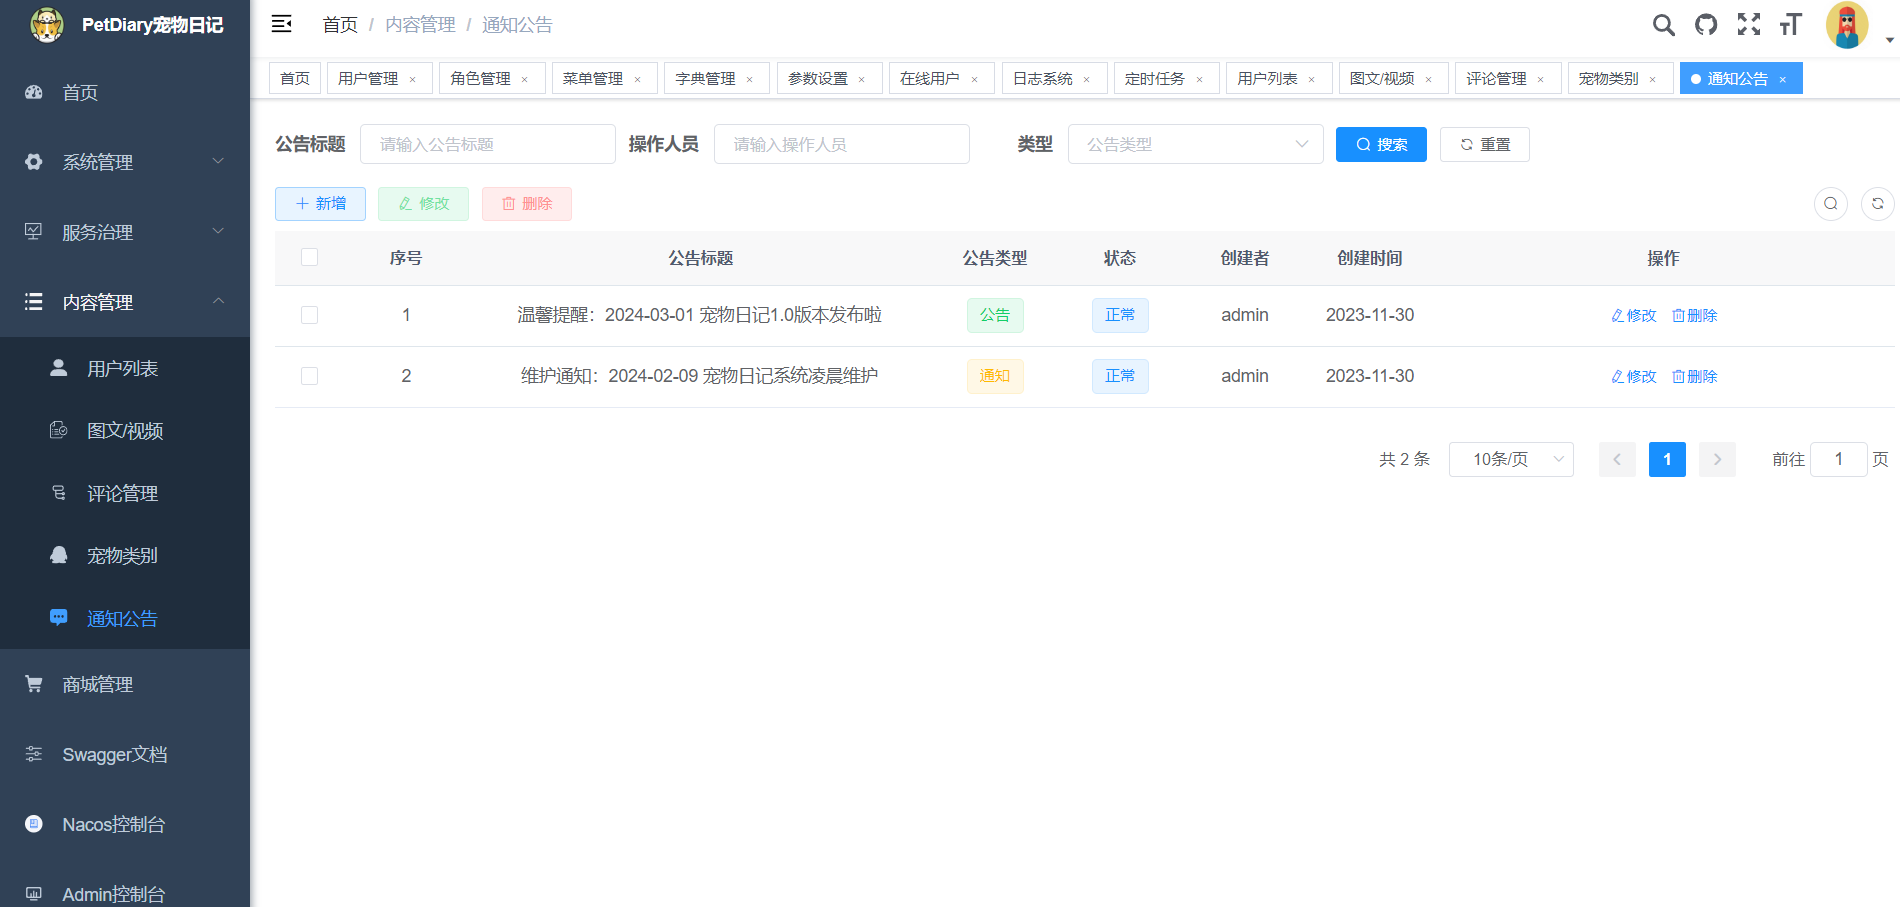Close the 宠物类别 tab
Screen dimensions: 1900x907
point(1652,79)
